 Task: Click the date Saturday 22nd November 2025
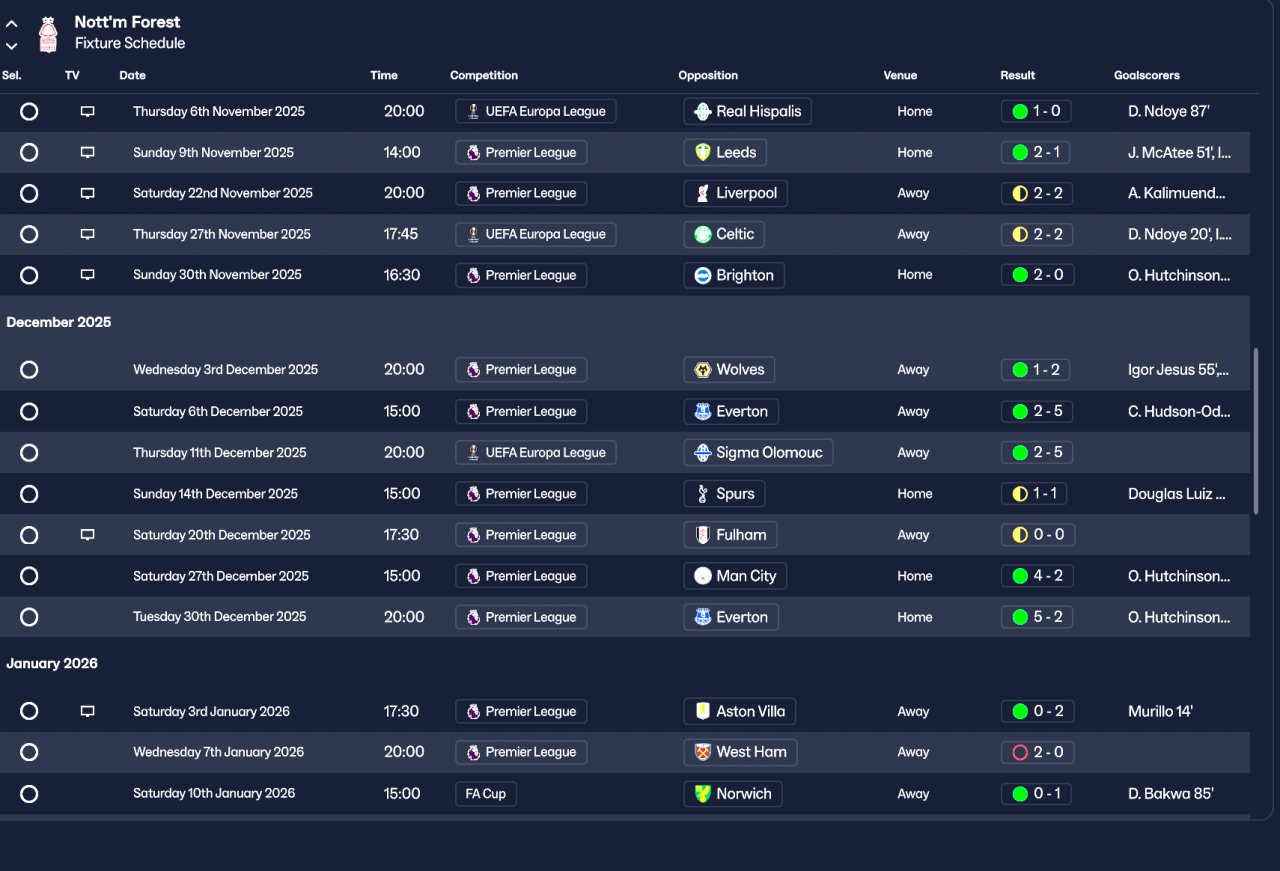223,193
